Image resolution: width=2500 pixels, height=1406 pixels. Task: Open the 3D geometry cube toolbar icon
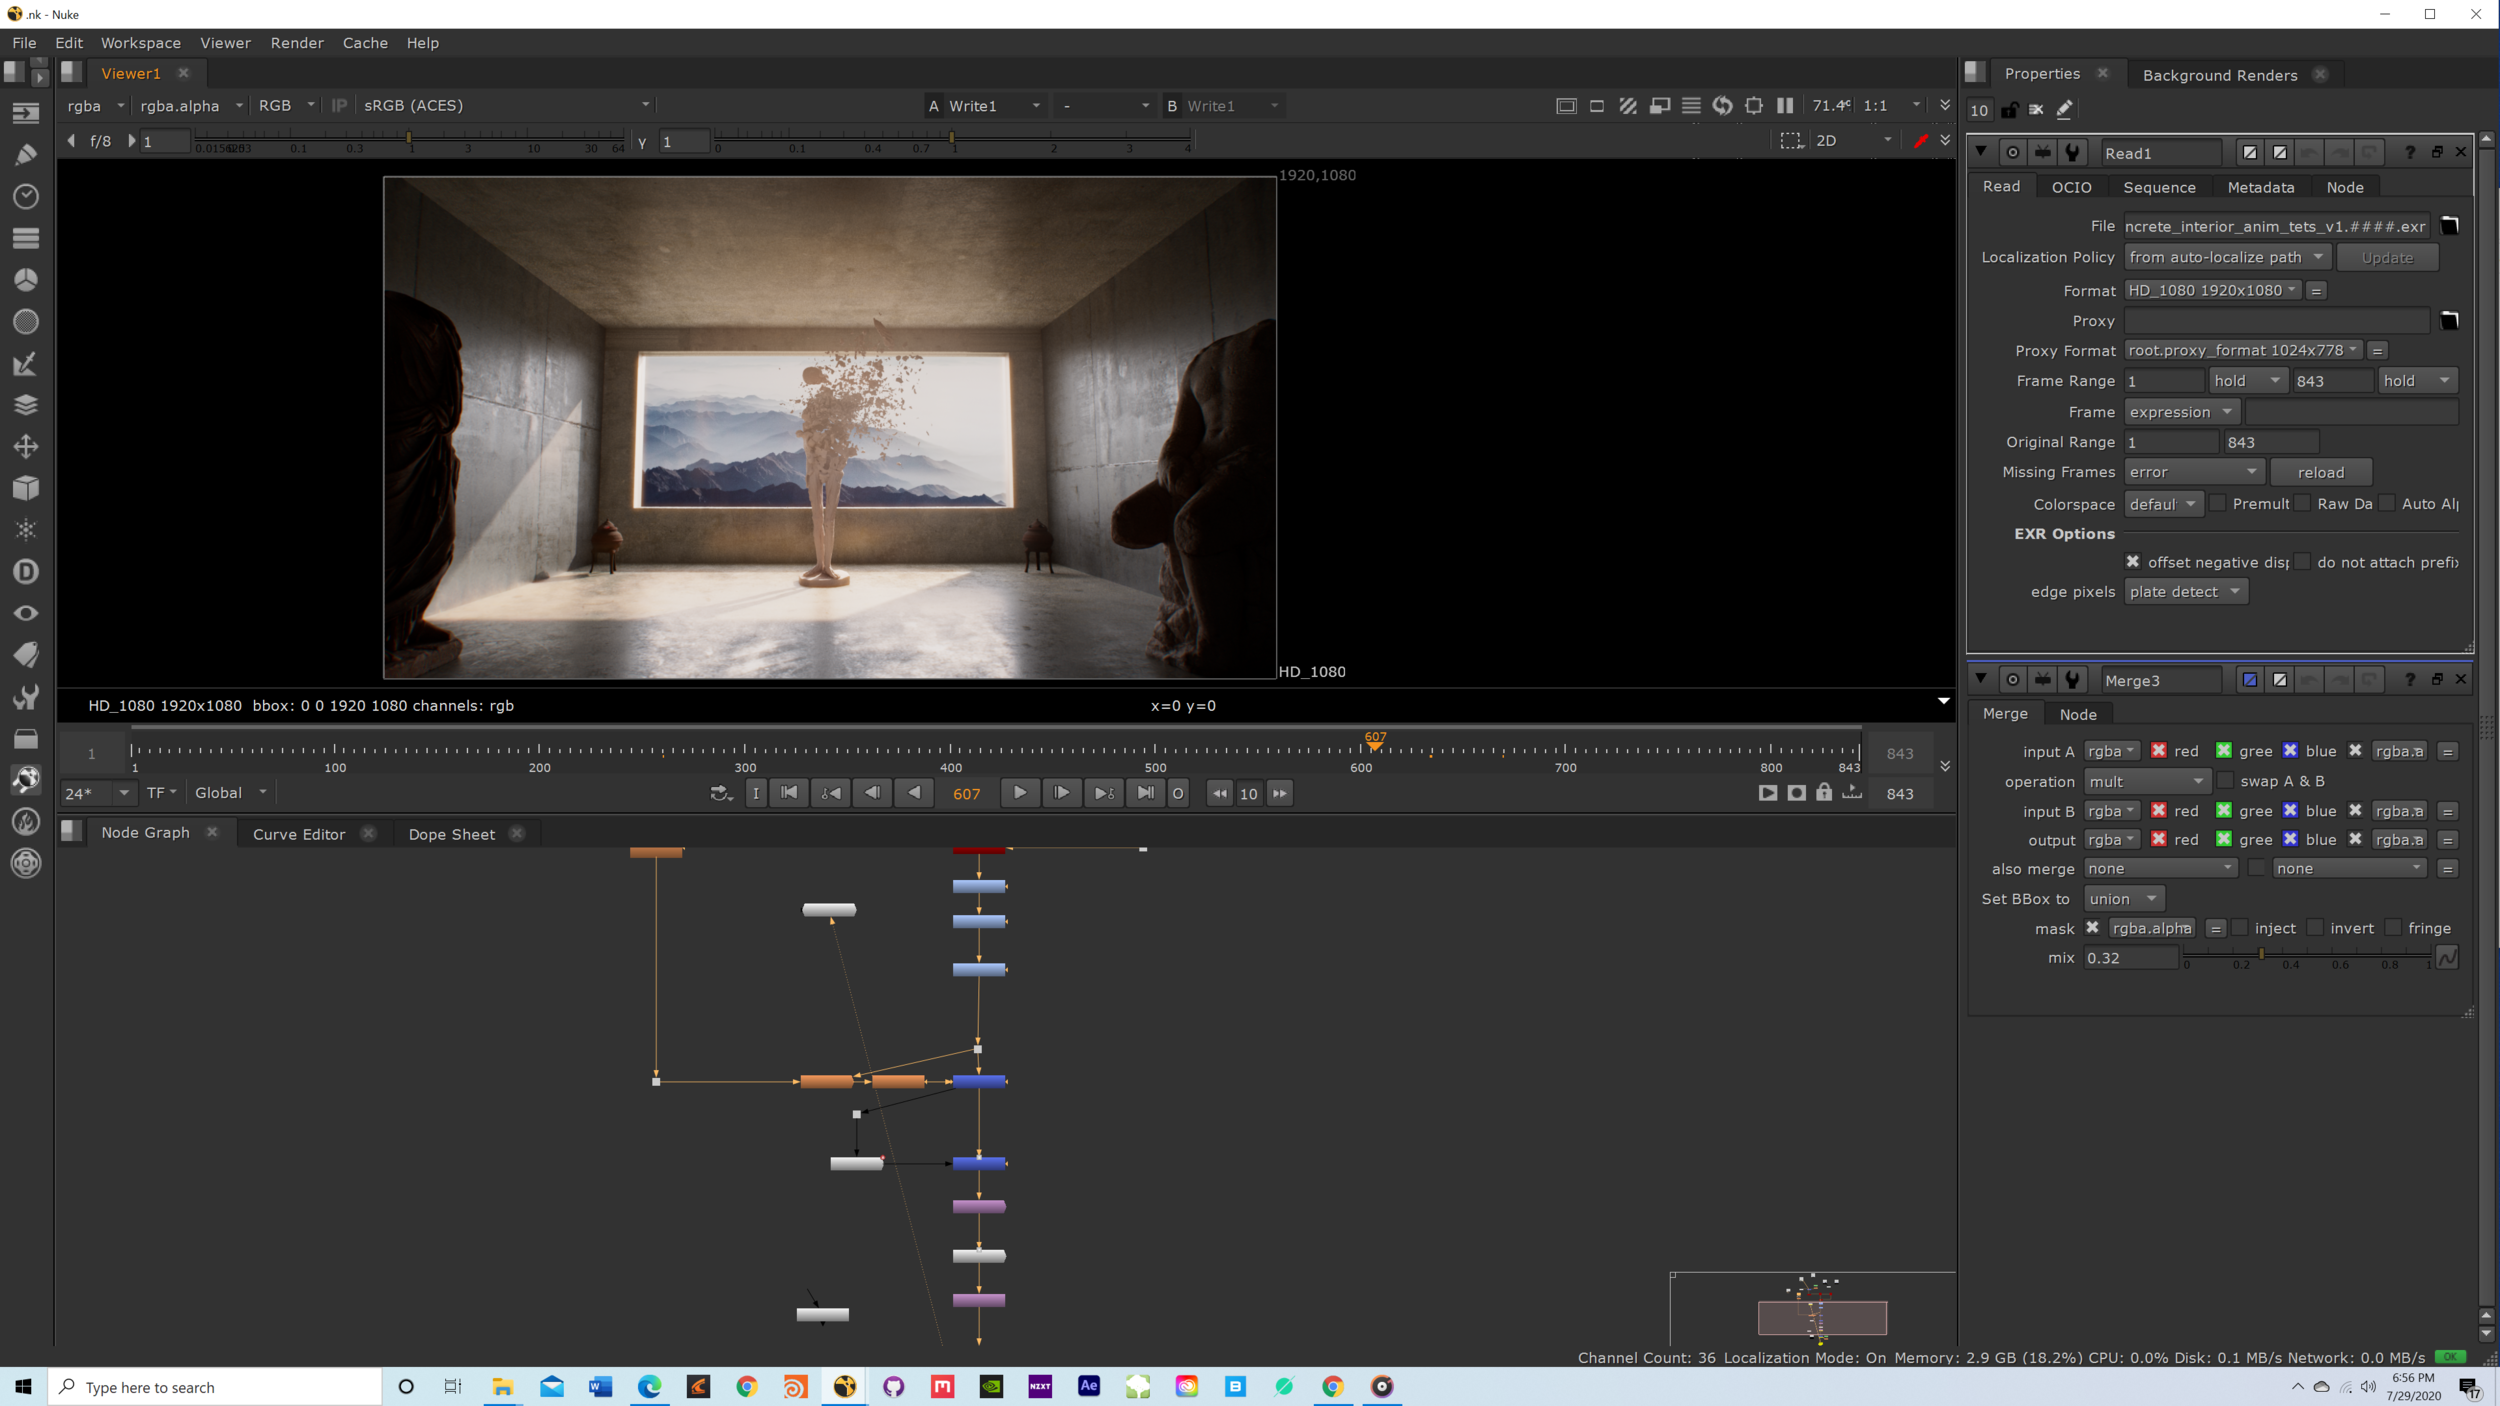26,488
